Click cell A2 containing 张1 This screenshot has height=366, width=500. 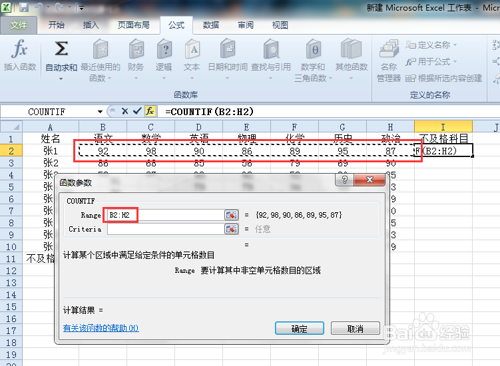click(51, 151)
